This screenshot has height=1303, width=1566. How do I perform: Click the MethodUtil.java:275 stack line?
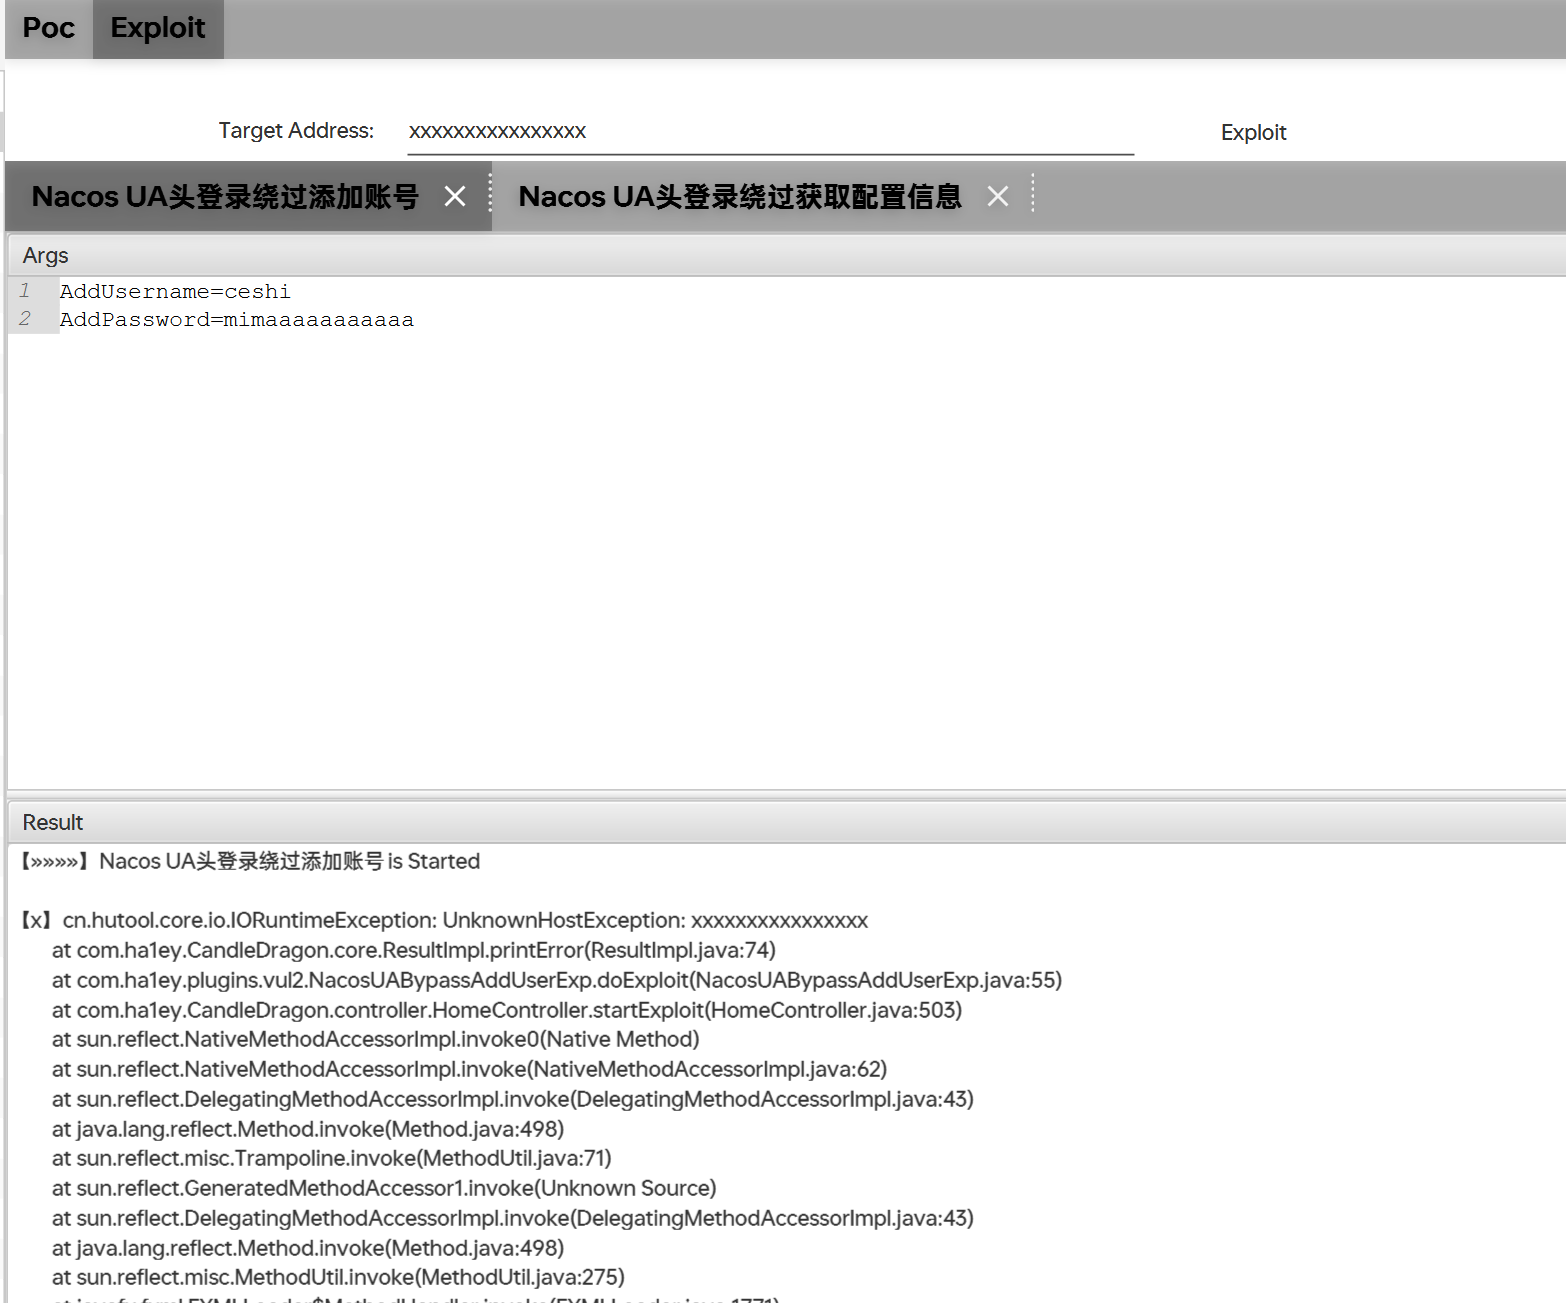pyautogui.click(x=339, y=1277)
